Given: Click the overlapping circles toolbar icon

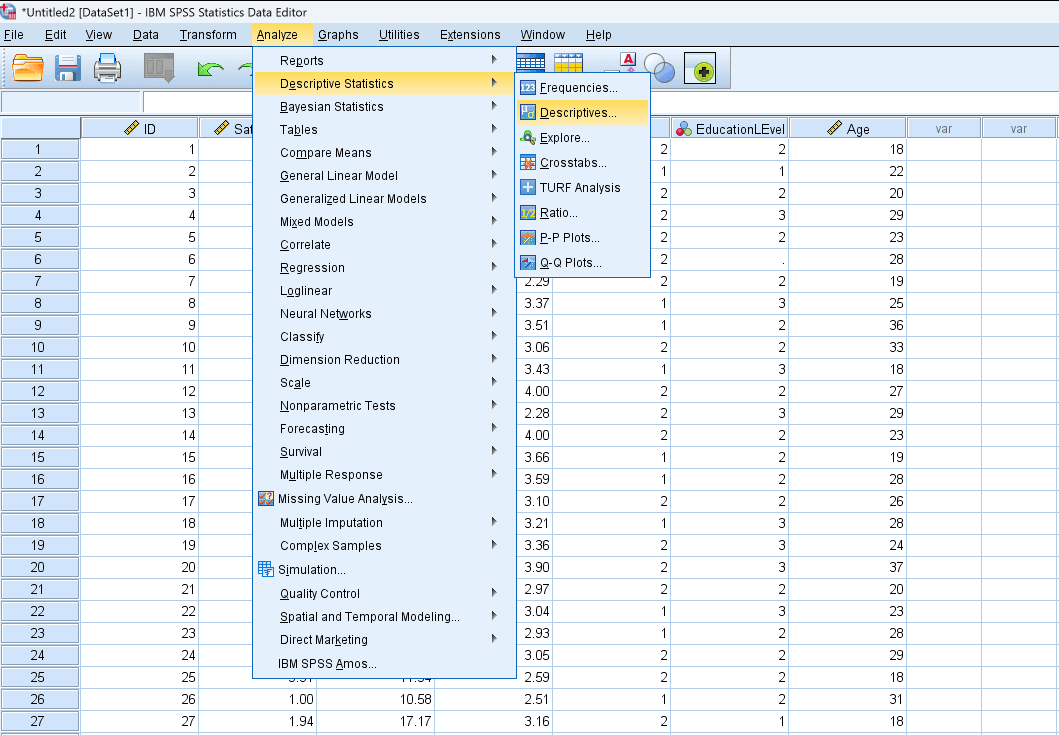Looking at the screenshot, I should pyautogui.click(x=660, y=68).
